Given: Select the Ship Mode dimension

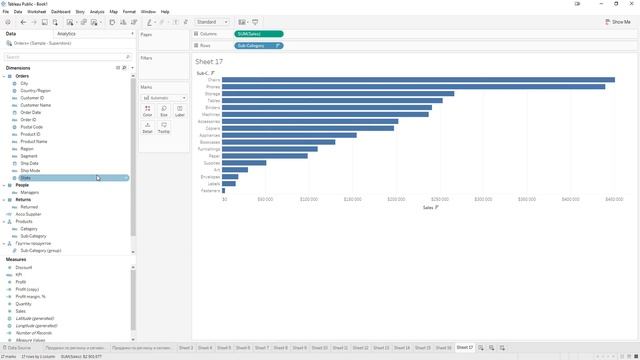Looking at the screenshot, I should tap(30, 171).
